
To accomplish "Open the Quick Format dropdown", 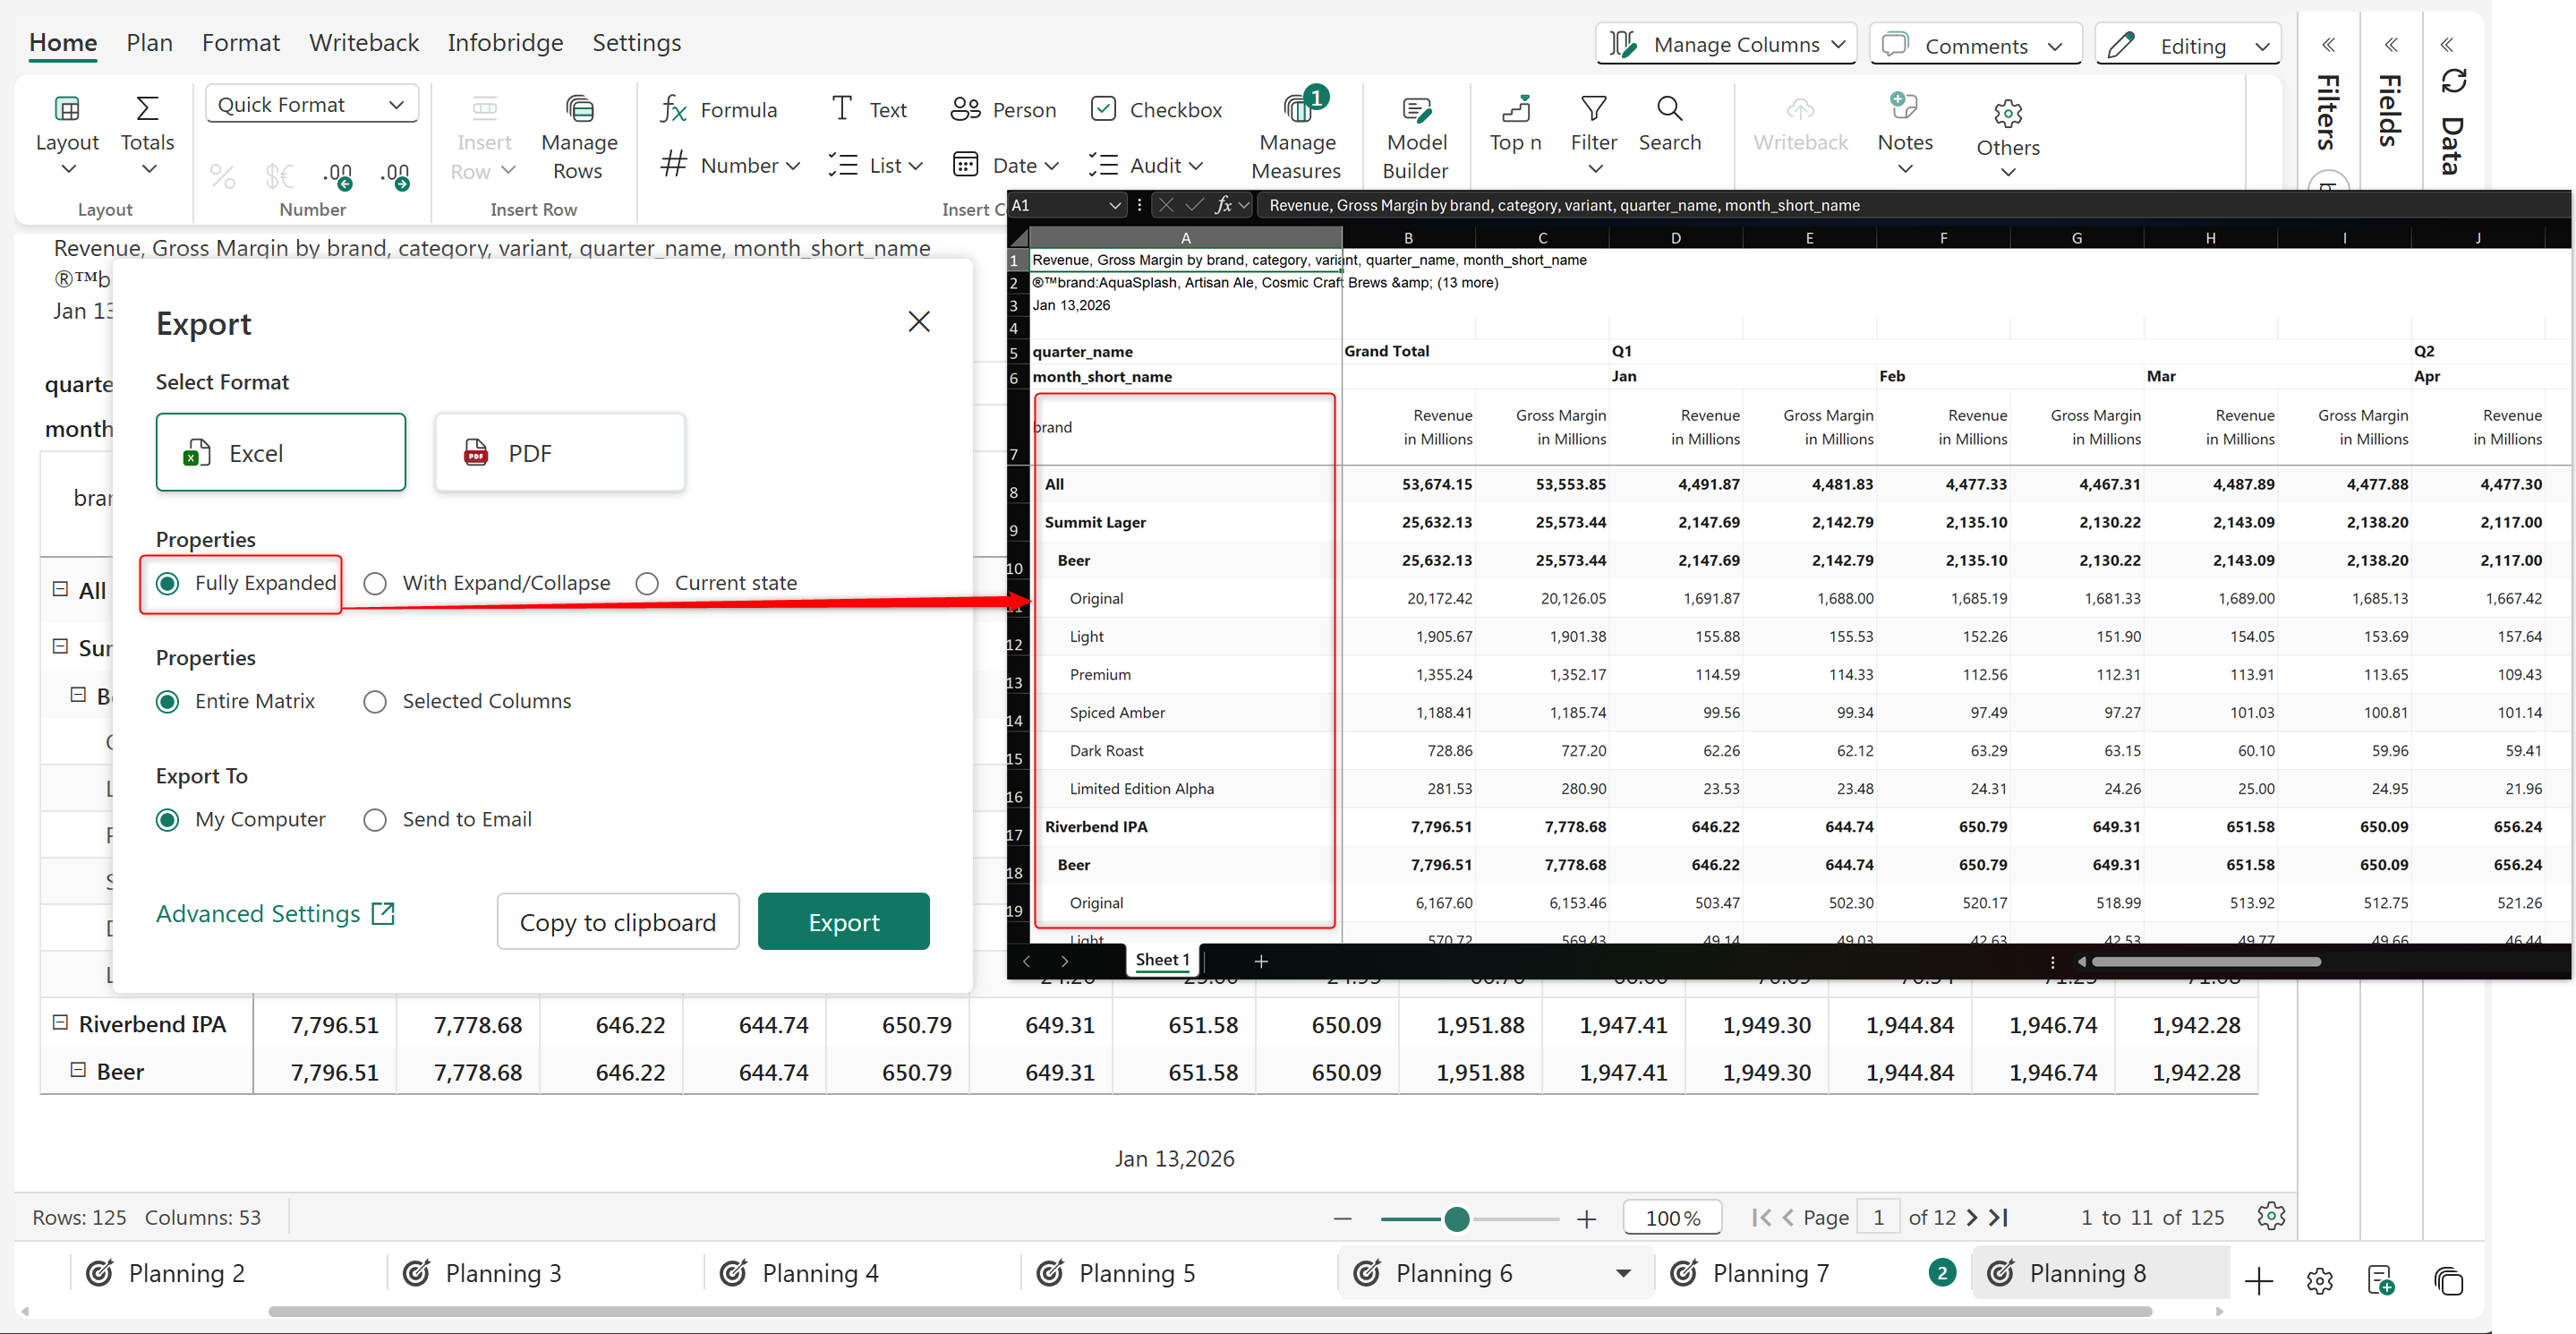I will 311,104.
